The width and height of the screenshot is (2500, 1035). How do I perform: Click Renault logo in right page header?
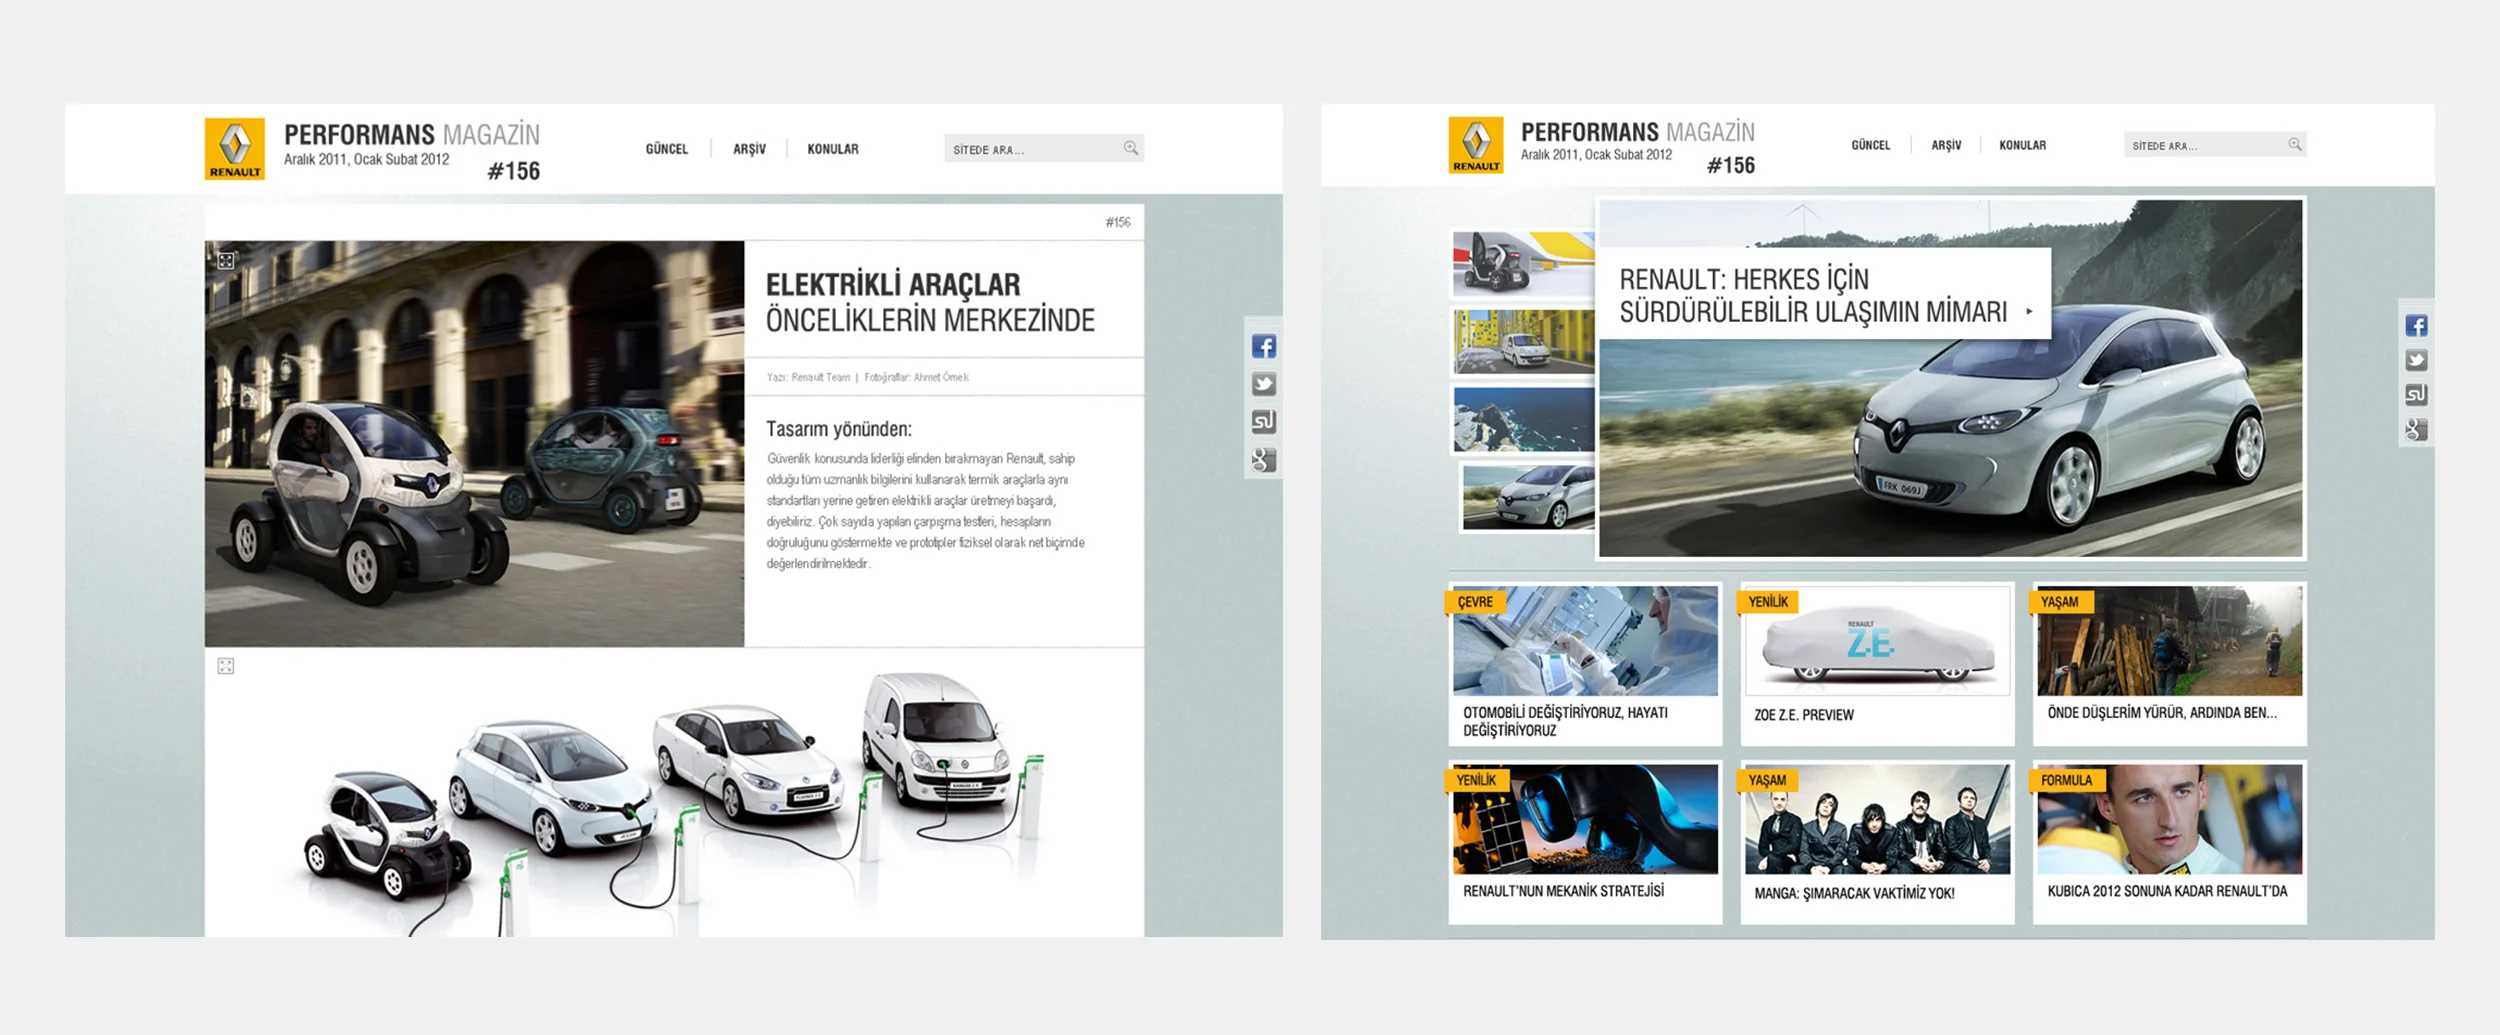pos(1476,145)
